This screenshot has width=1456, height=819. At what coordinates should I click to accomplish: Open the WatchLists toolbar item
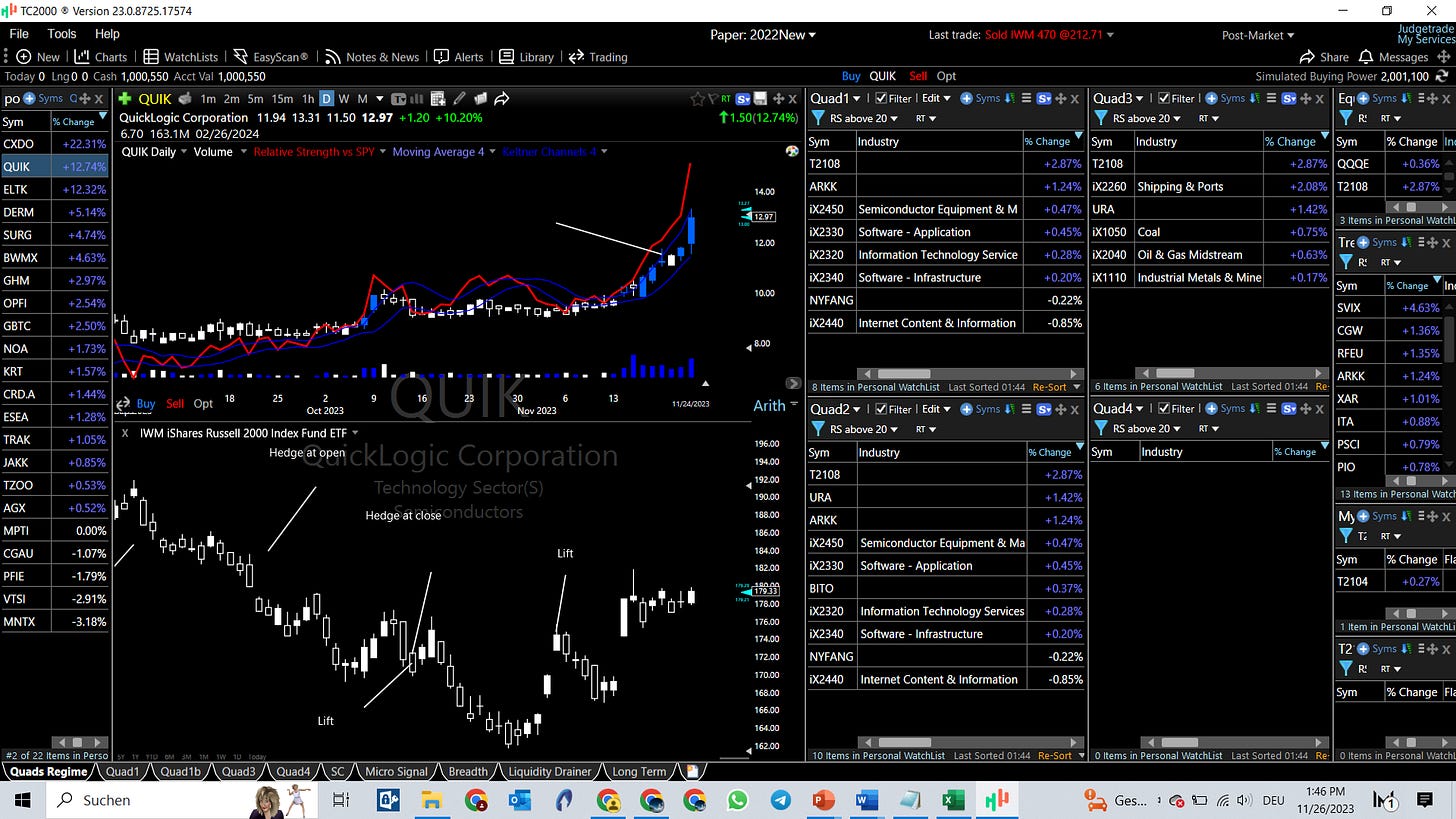pos(180,57)
